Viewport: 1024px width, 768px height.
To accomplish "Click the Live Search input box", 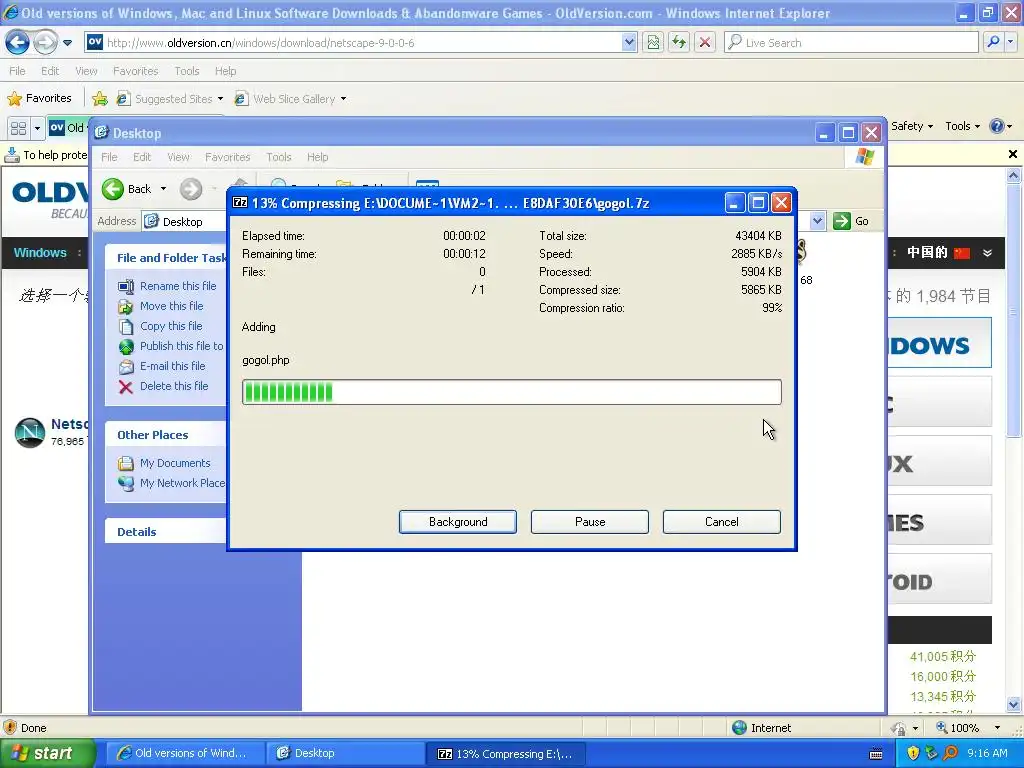I will coord(851,43).
